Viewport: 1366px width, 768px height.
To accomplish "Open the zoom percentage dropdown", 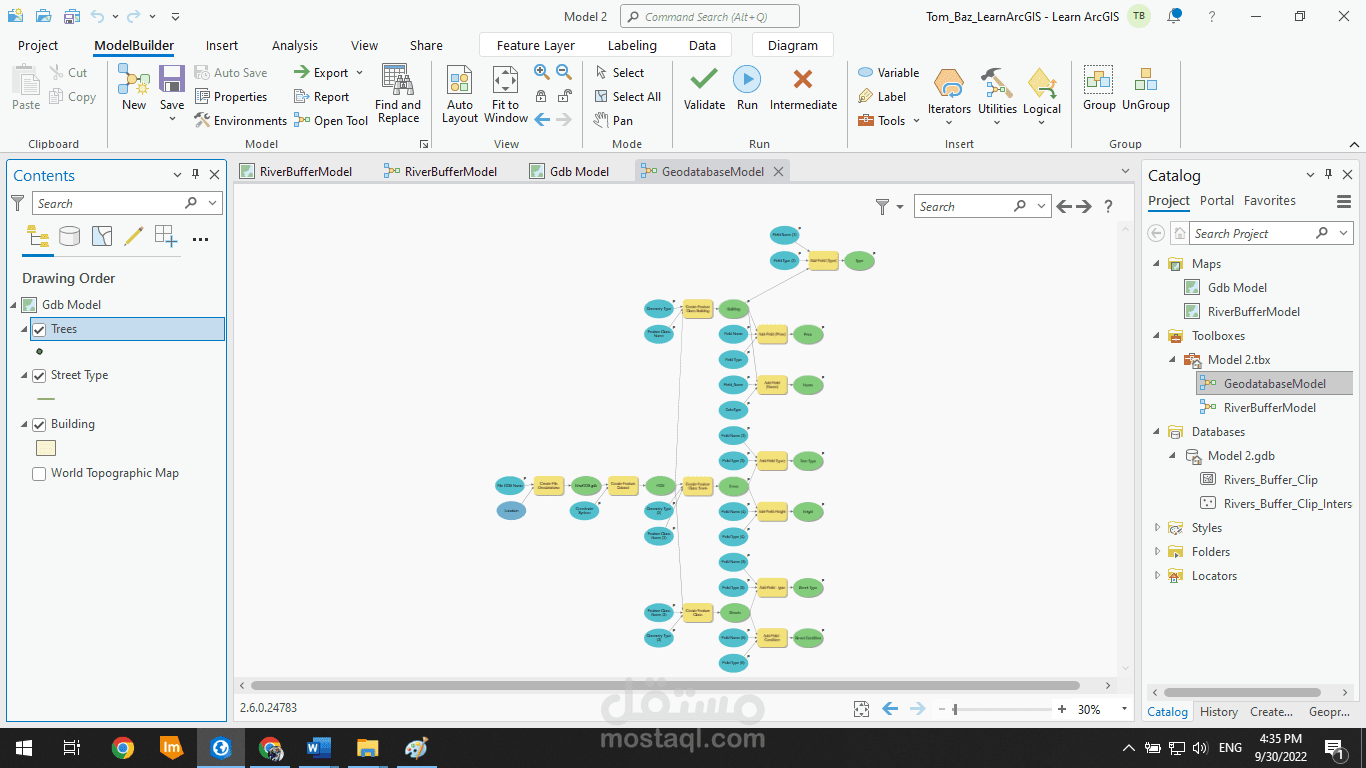I will coord(1125,709).
